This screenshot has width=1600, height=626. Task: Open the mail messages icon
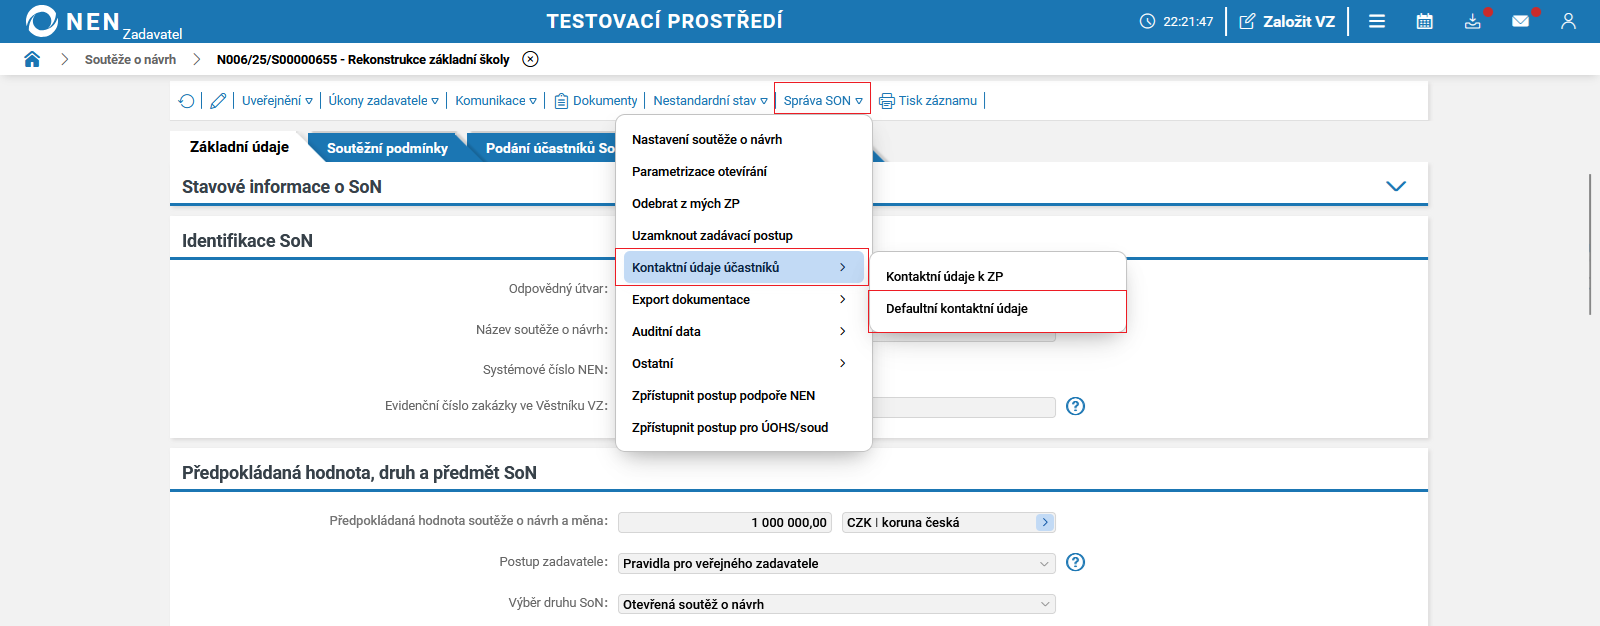point(1520,21)
